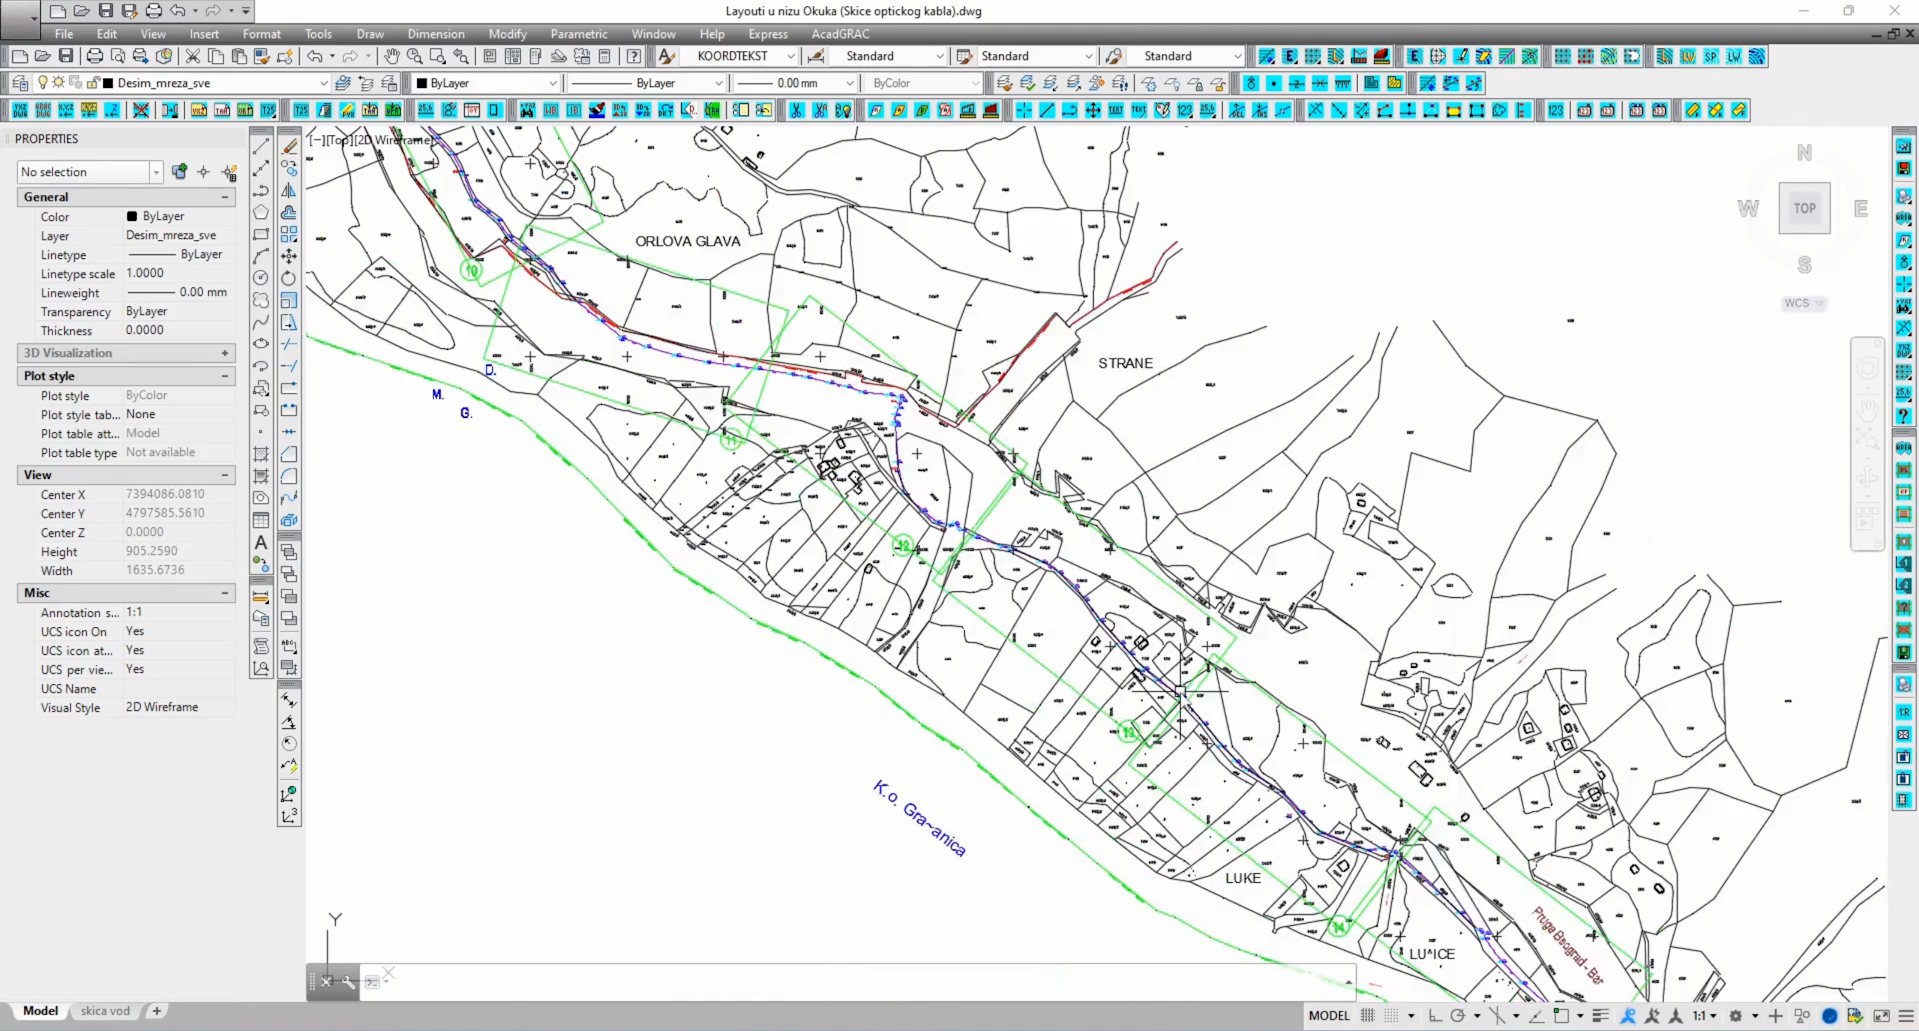
Task: Open the KOORDTEKST text style dropdown
Action: (790, 56)
